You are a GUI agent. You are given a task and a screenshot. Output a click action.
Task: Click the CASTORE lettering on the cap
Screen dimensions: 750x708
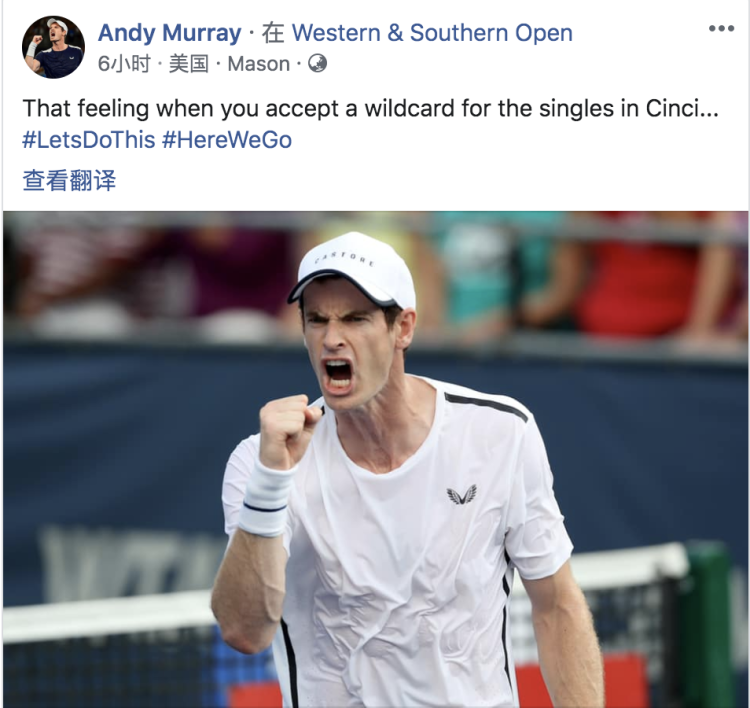coord(344,259)
